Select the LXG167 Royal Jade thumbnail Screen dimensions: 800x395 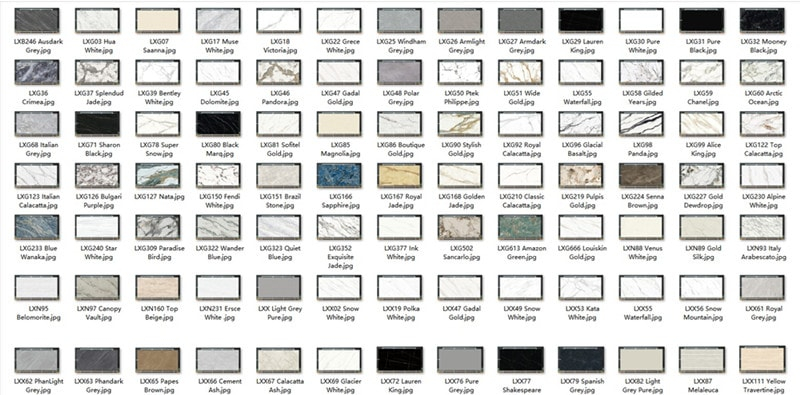[x=399, y=175]
